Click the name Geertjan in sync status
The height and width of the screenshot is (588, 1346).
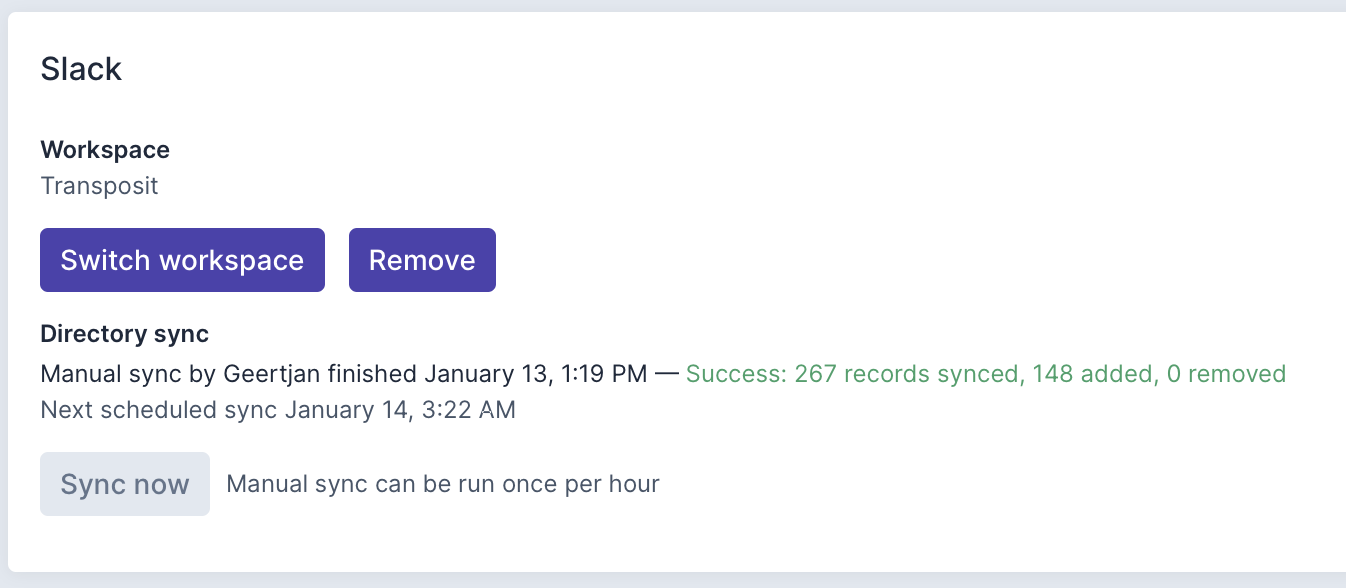point(265,374)
